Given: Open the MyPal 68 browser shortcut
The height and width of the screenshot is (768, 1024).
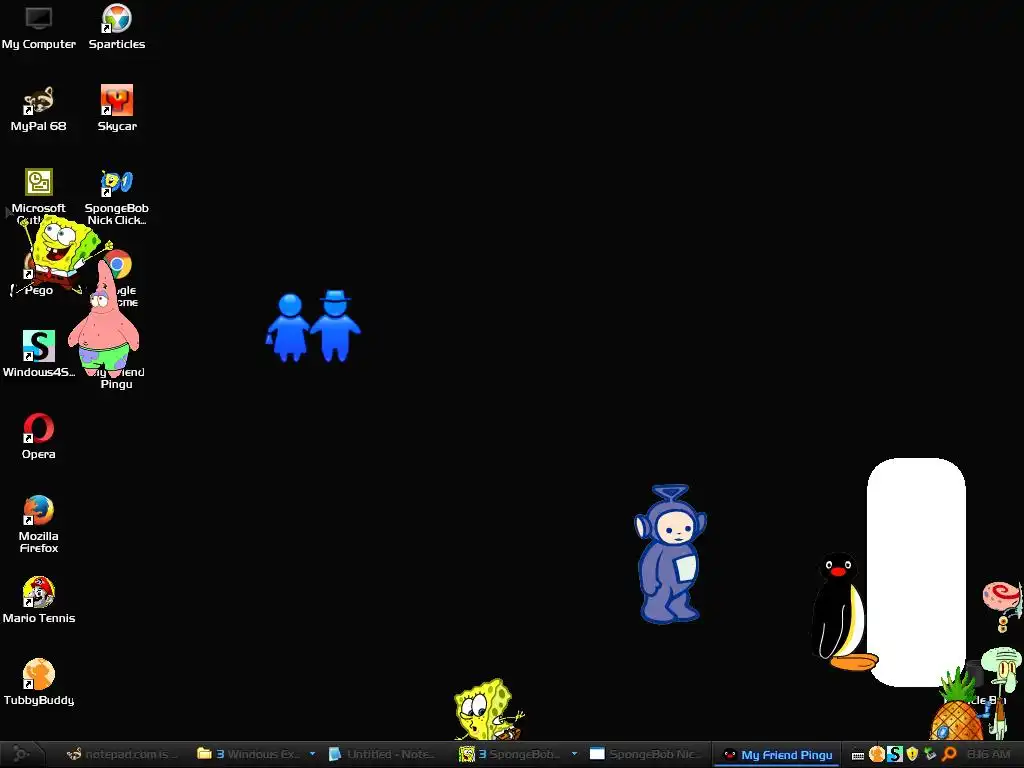Looking at the screenshot, I should (39, 109).
